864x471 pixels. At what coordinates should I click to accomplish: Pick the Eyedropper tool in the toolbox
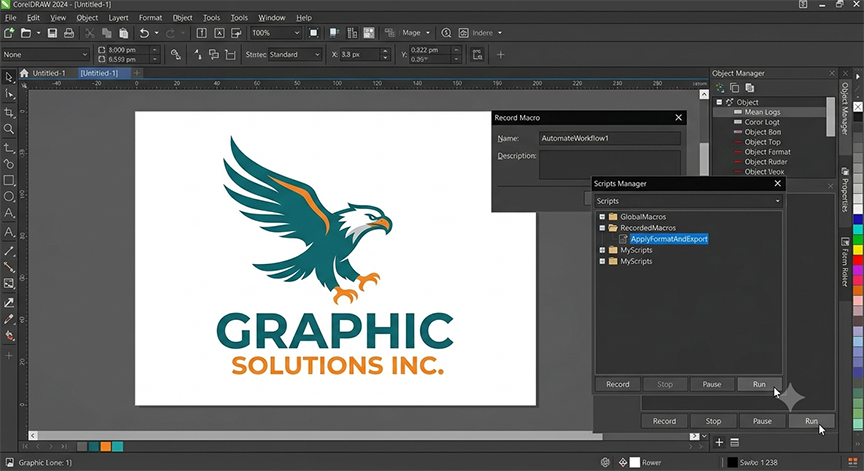(x=9, y=320)
